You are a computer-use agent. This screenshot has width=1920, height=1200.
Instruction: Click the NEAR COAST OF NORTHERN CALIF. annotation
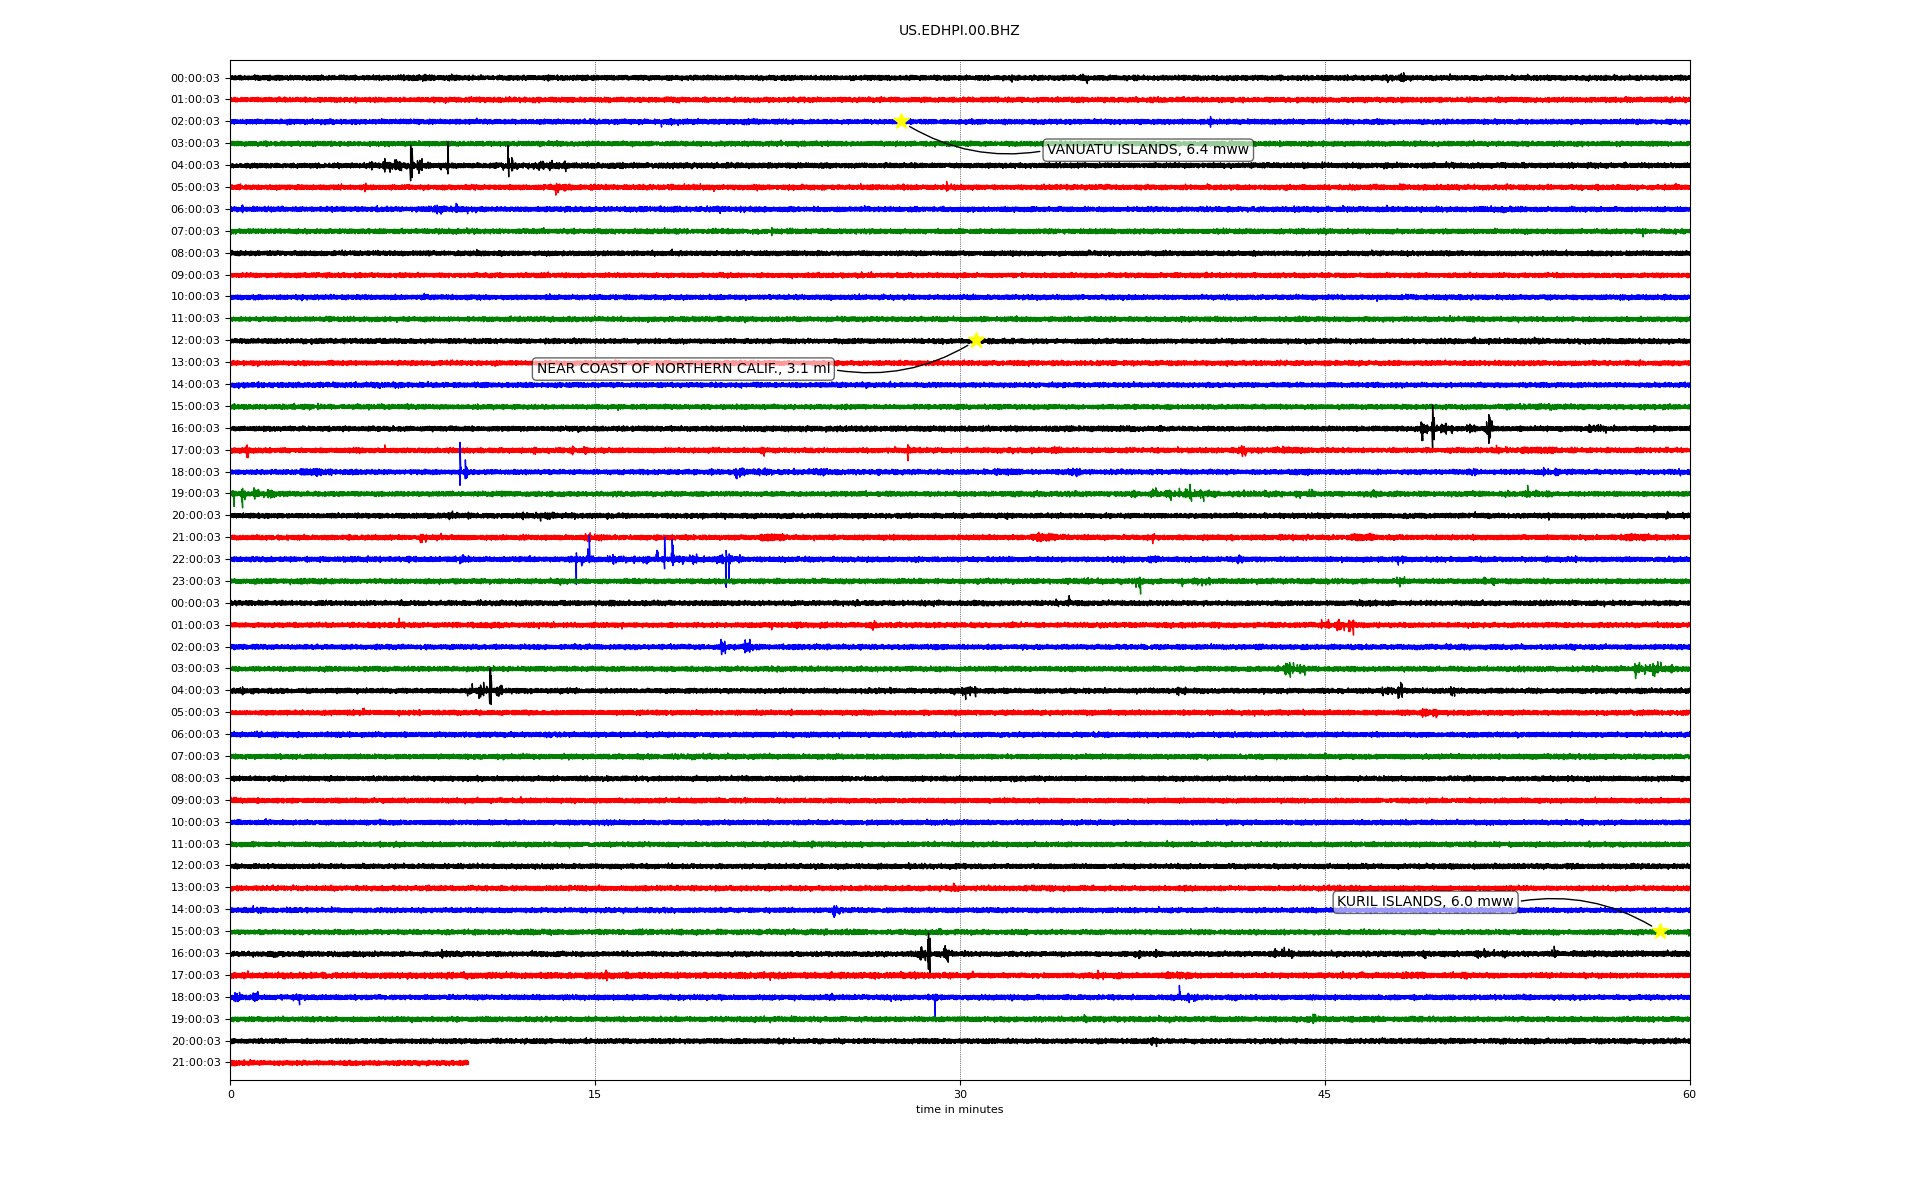point(683,369)
